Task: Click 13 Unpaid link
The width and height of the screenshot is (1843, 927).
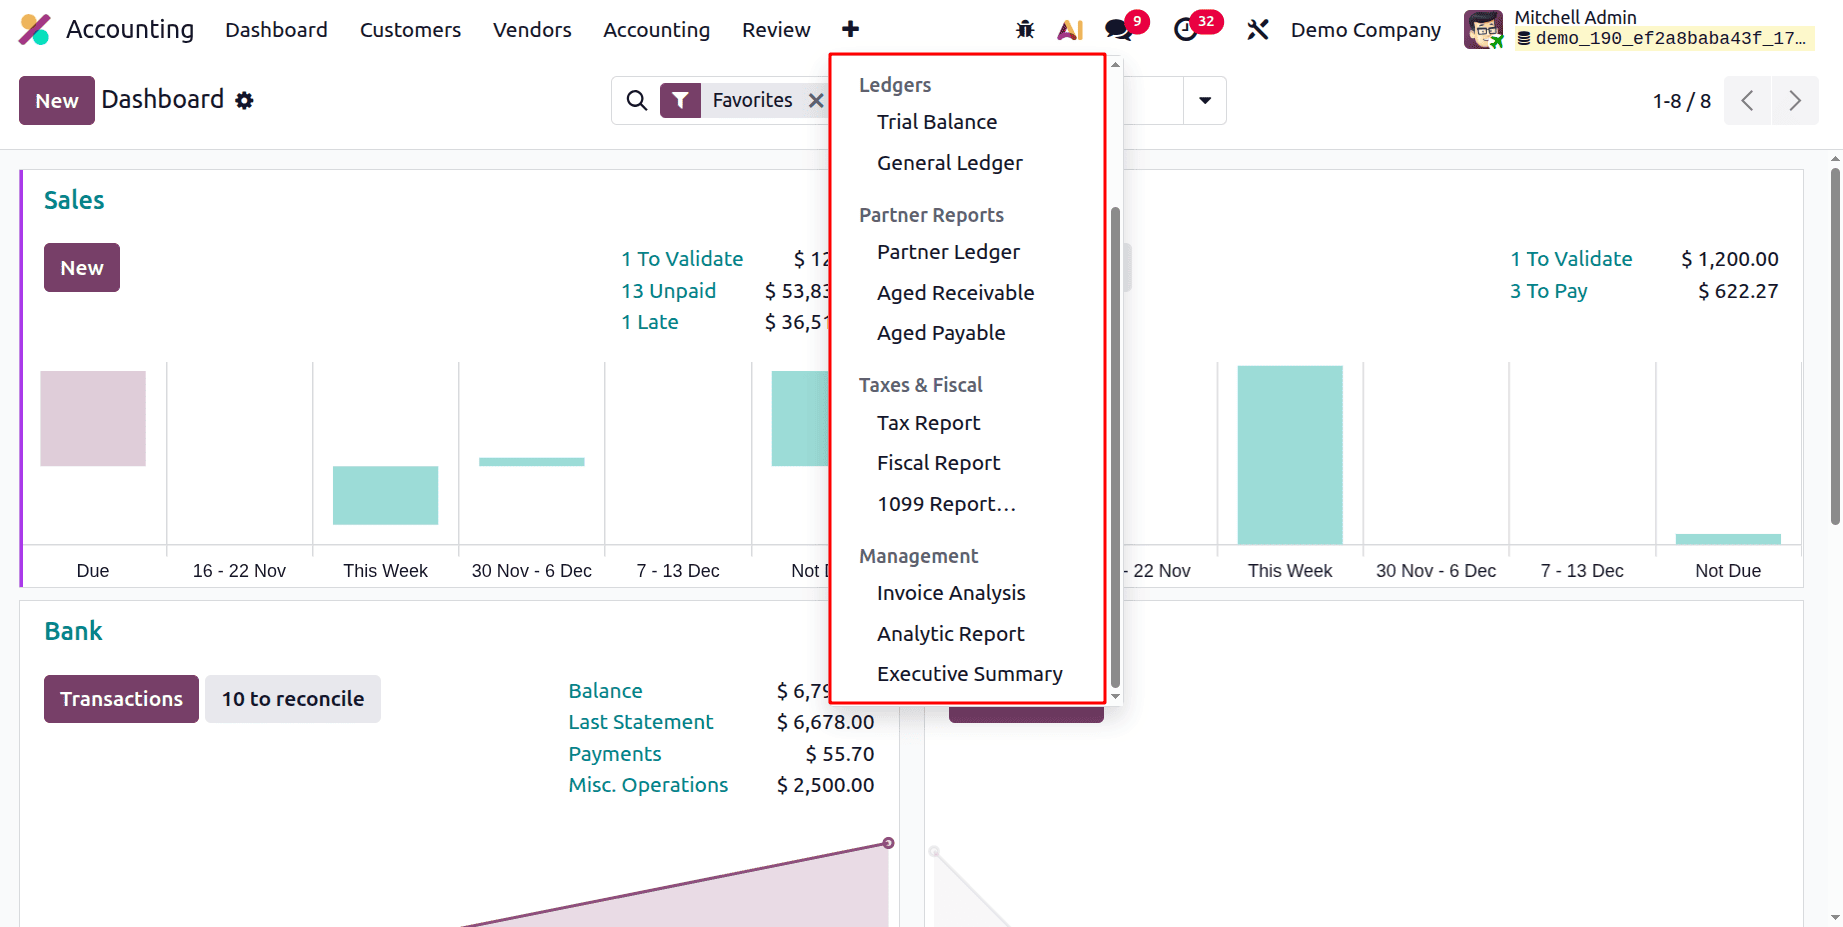Action: [668, 291]
